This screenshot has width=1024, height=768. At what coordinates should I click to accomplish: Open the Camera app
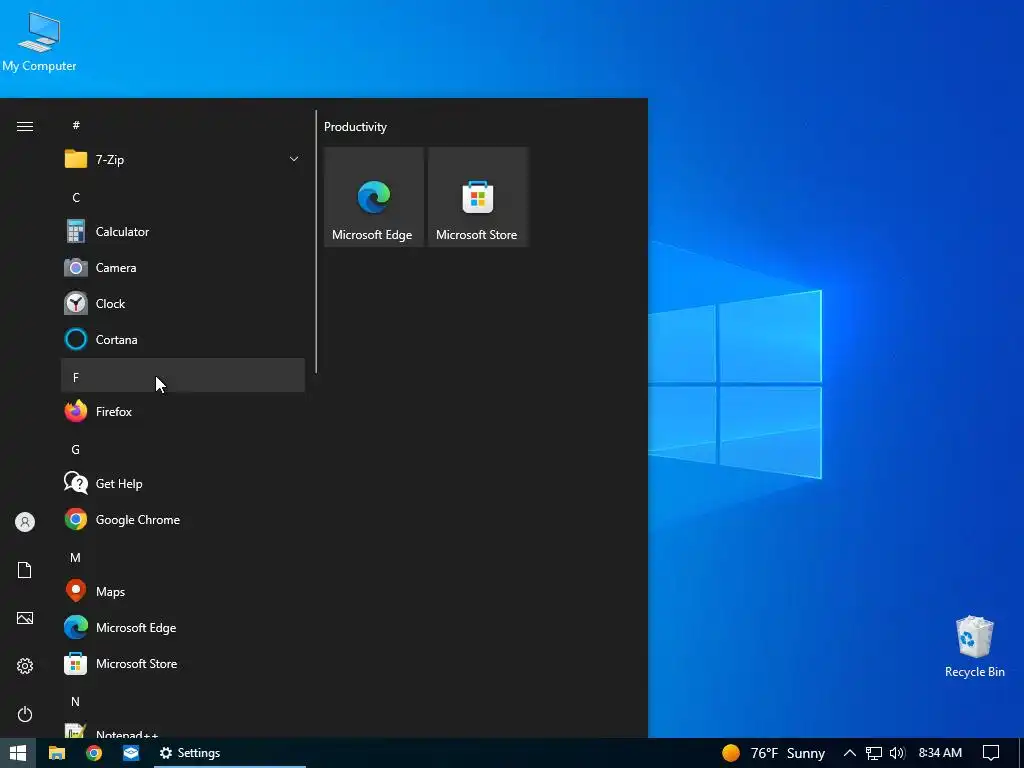tap(183, 268)
